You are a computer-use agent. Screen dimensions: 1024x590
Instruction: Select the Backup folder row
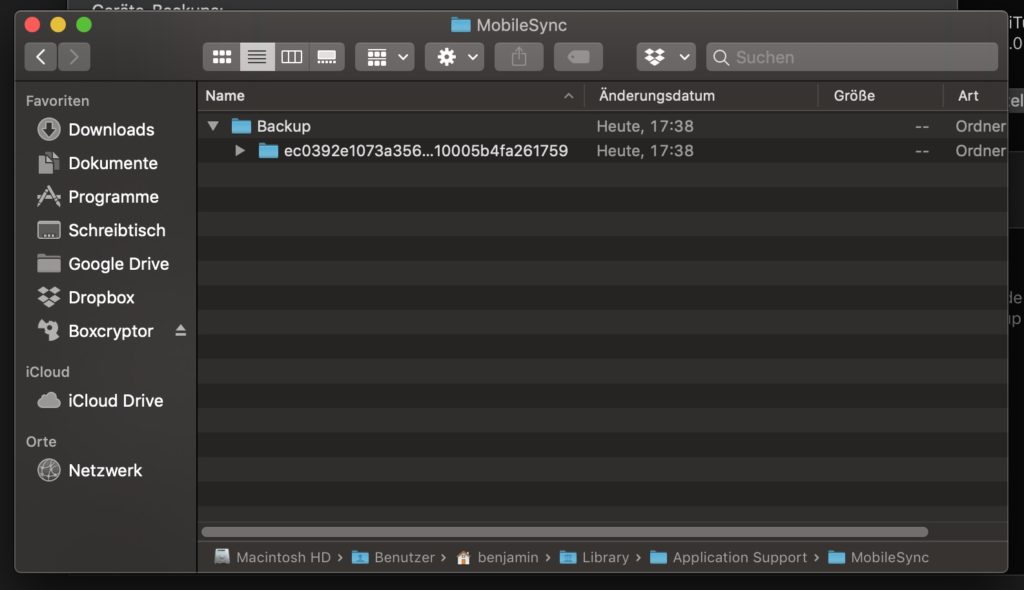602,125
